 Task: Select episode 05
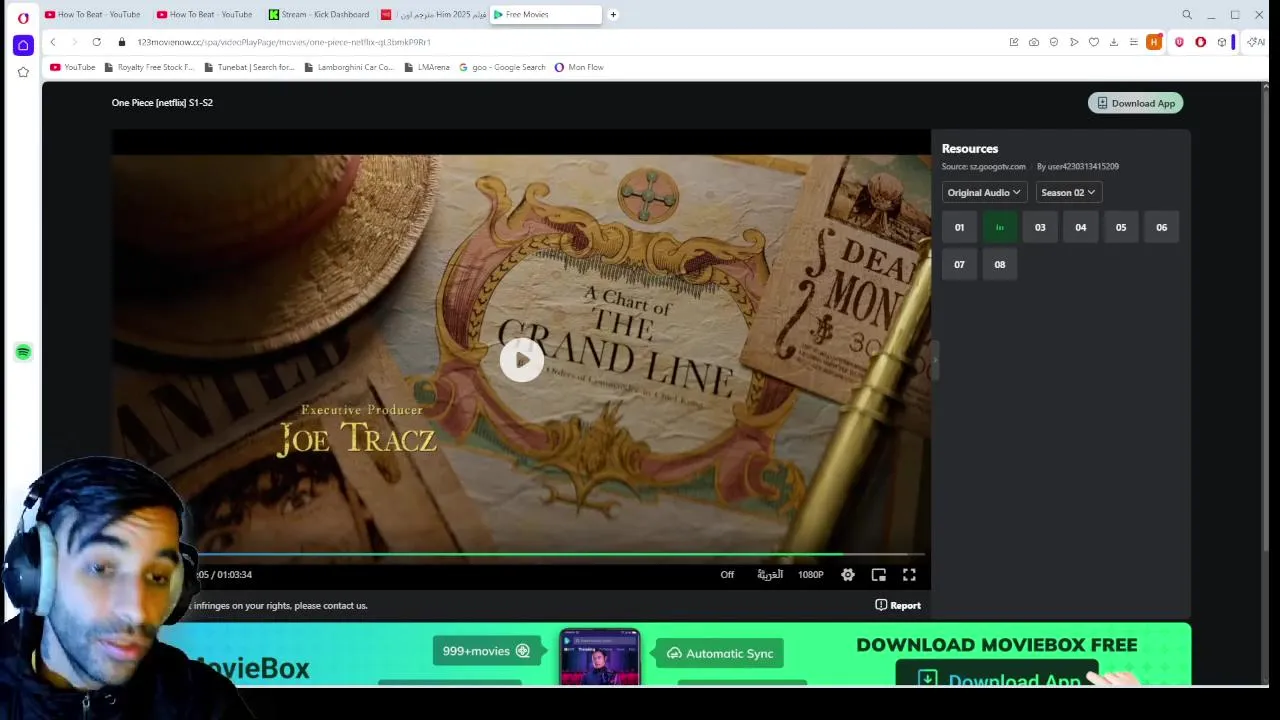pyautogui.click(x=1121, y=228)
